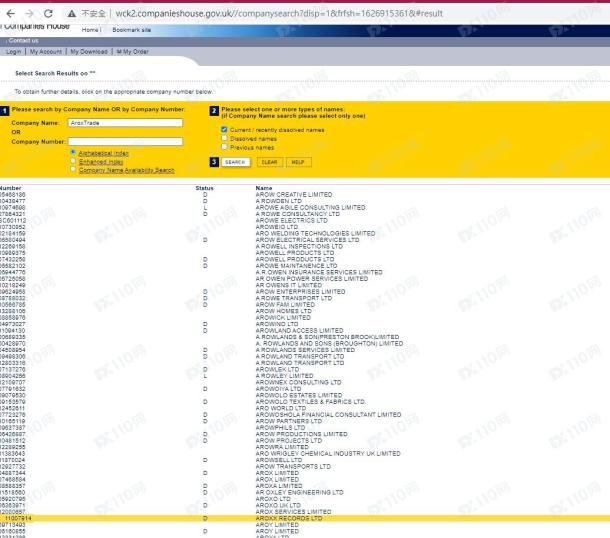Uncheck Current / recently dissolved names
The width and height of the screenshot is (610, 538).
point(224,129)
